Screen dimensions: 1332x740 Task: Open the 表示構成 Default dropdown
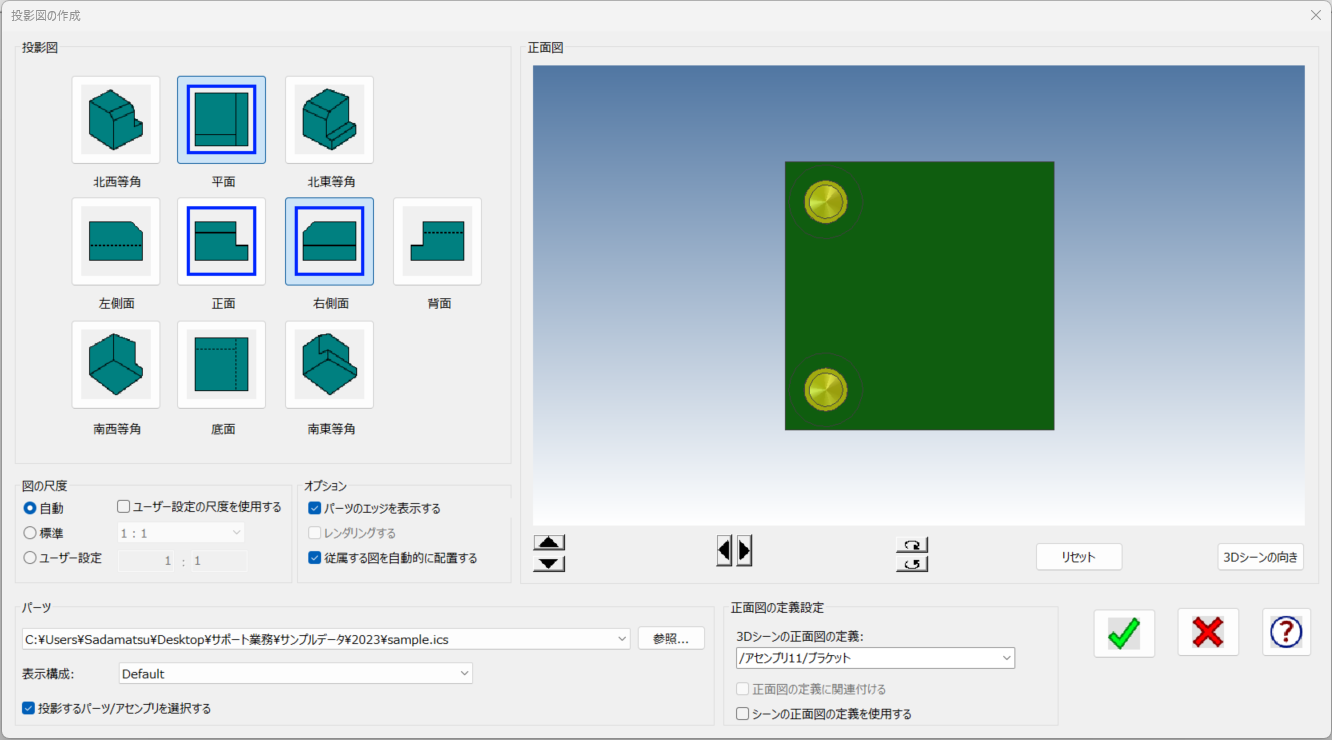tap(296, 674)
